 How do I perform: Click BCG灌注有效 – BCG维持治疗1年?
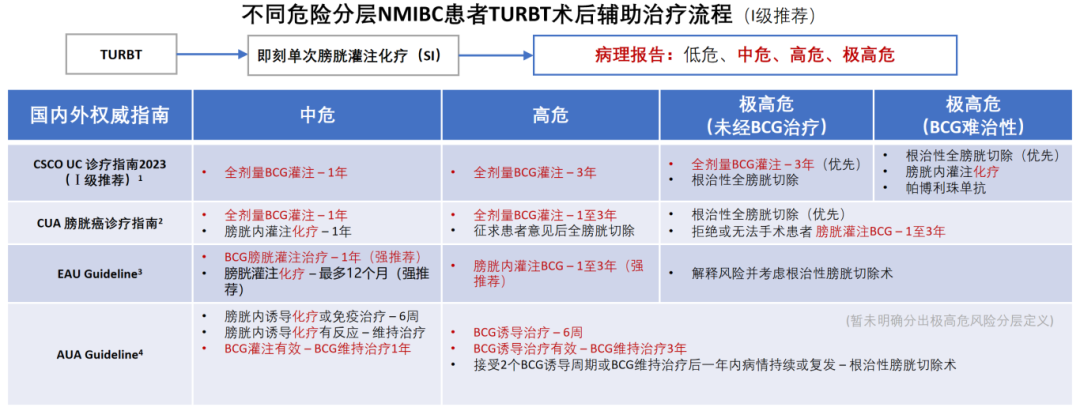pos(318,349)
